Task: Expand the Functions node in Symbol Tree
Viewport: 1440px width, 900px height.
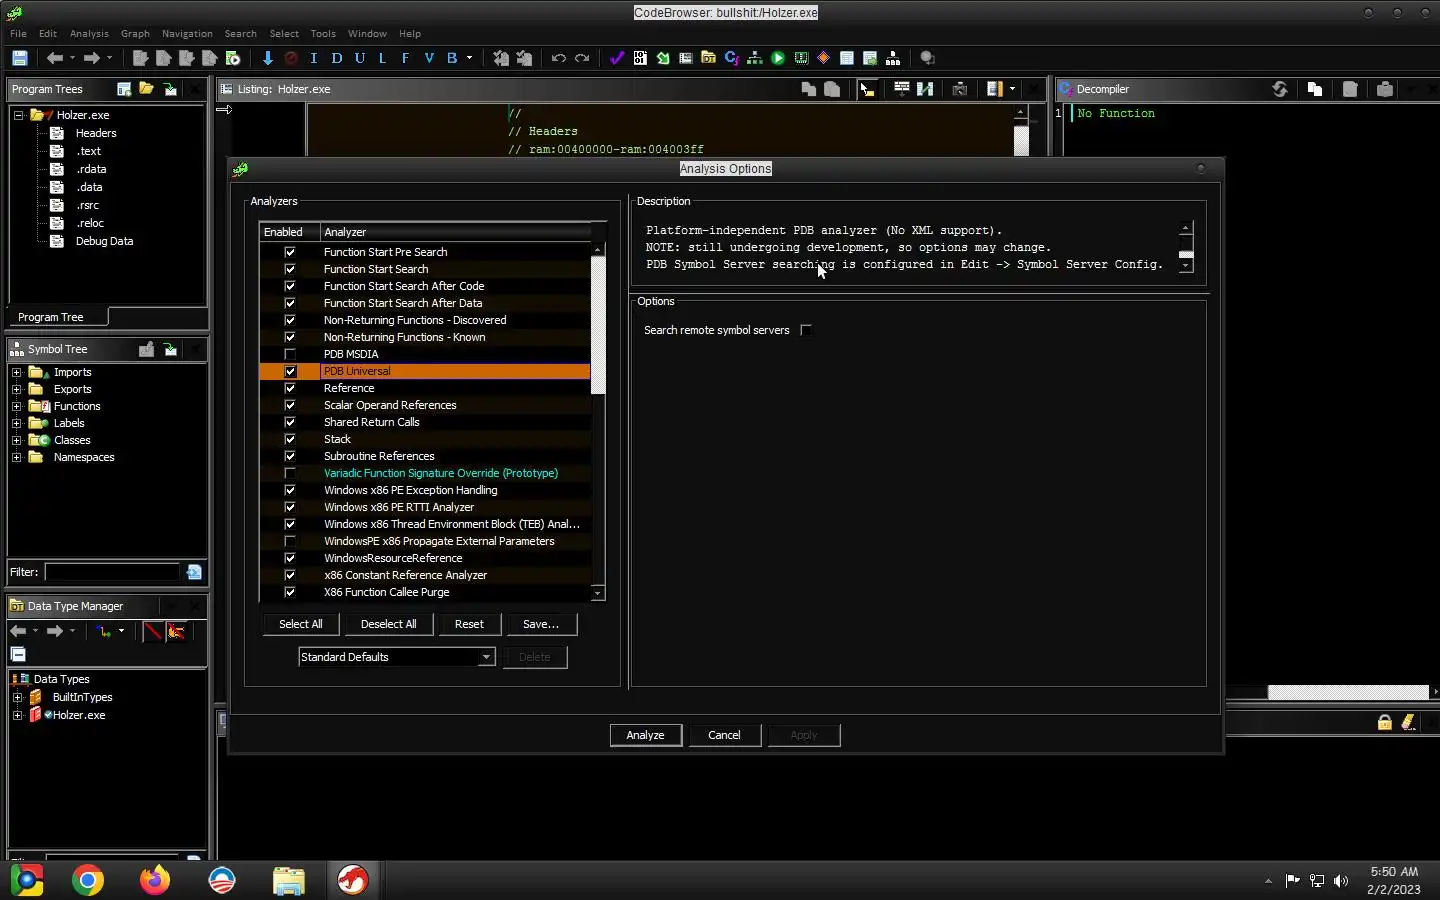Action: (x=17, y=406)
